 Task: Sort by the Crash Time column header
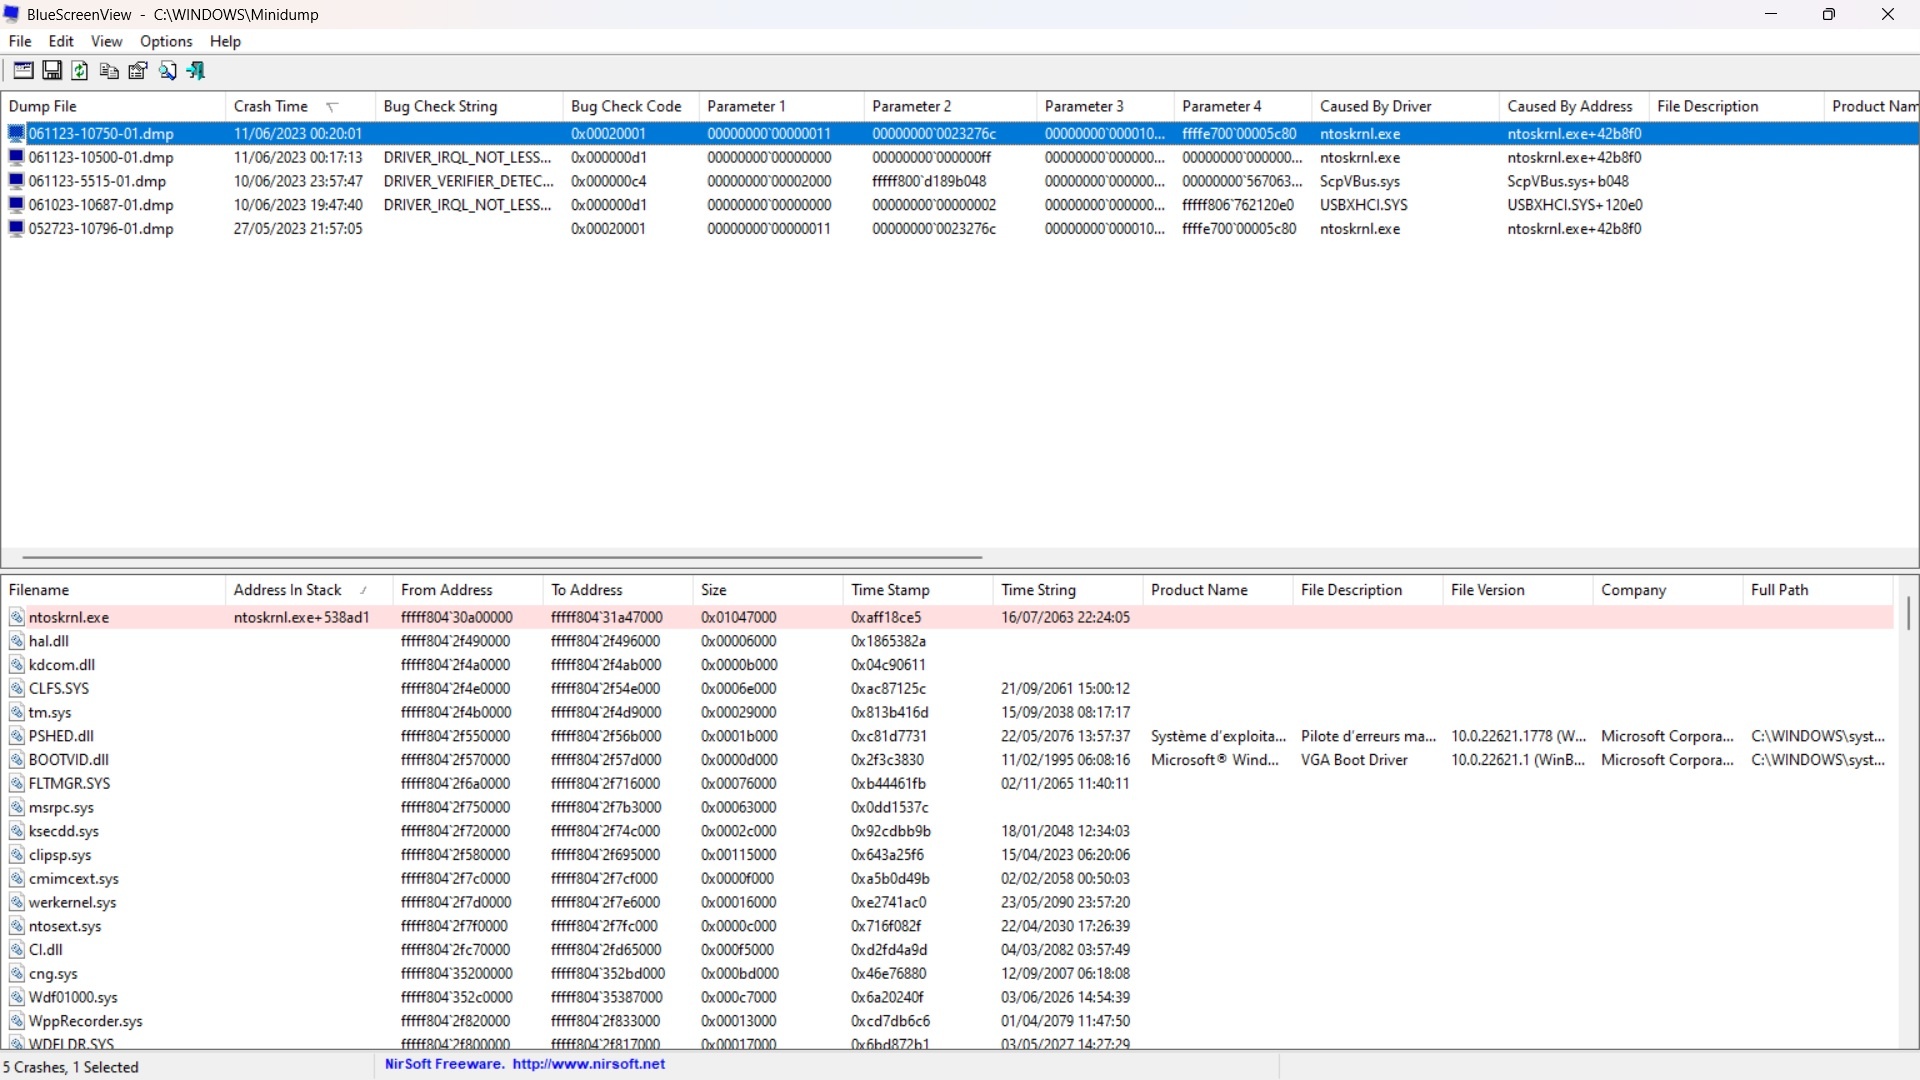click(300, 106)
